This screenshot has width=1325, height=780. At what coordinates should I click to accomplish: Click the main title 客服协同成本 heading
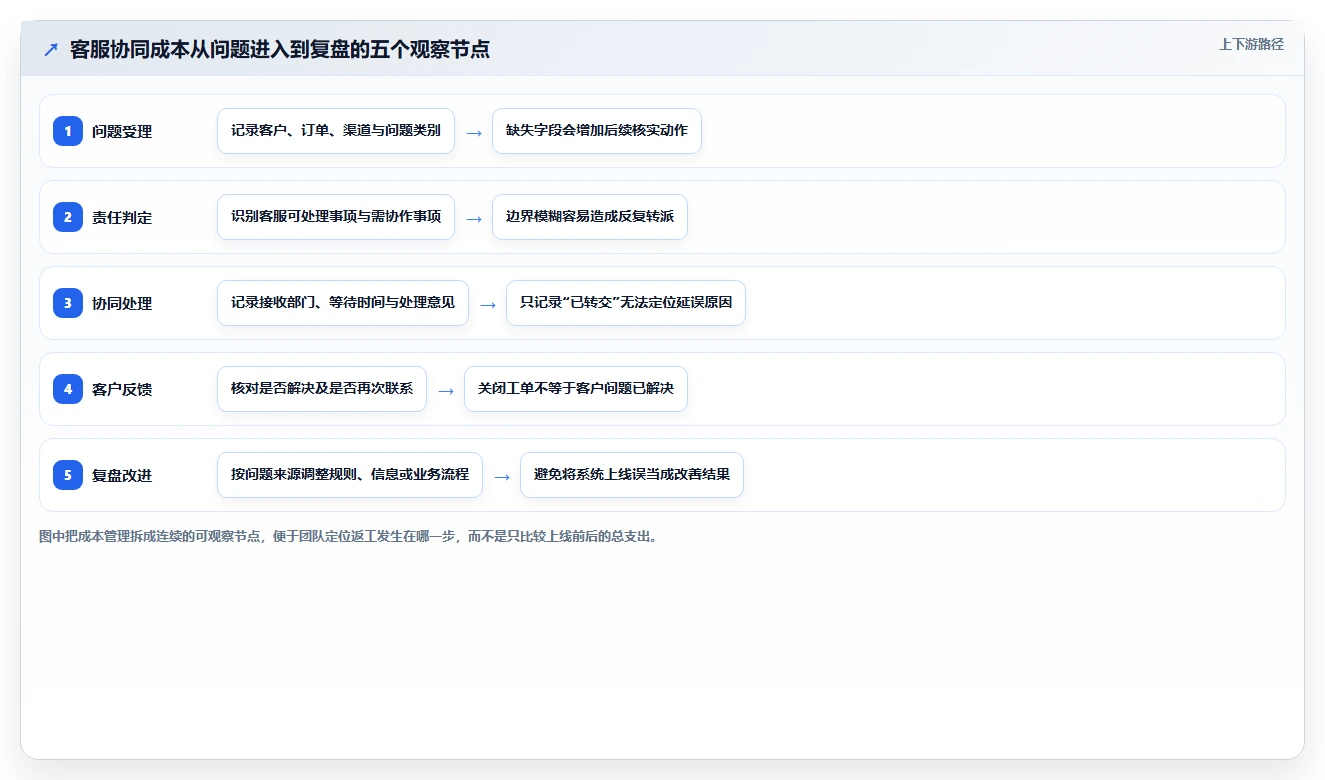coord(280,49)
